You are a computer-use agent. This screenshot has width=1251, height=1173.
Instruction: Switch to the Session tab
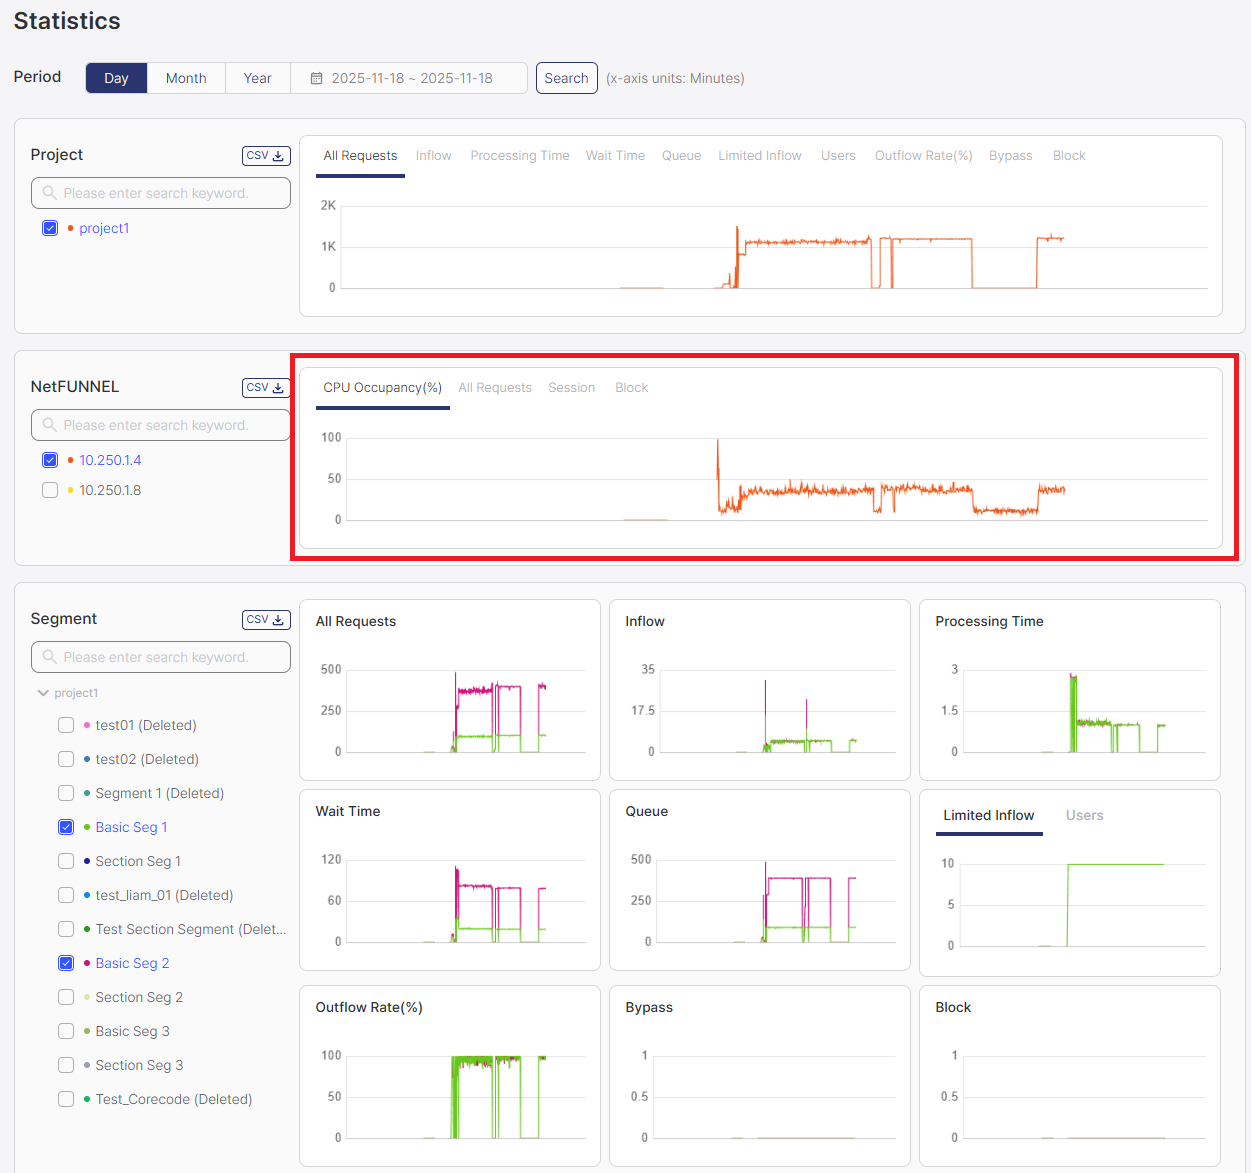(x=572, y=387)
